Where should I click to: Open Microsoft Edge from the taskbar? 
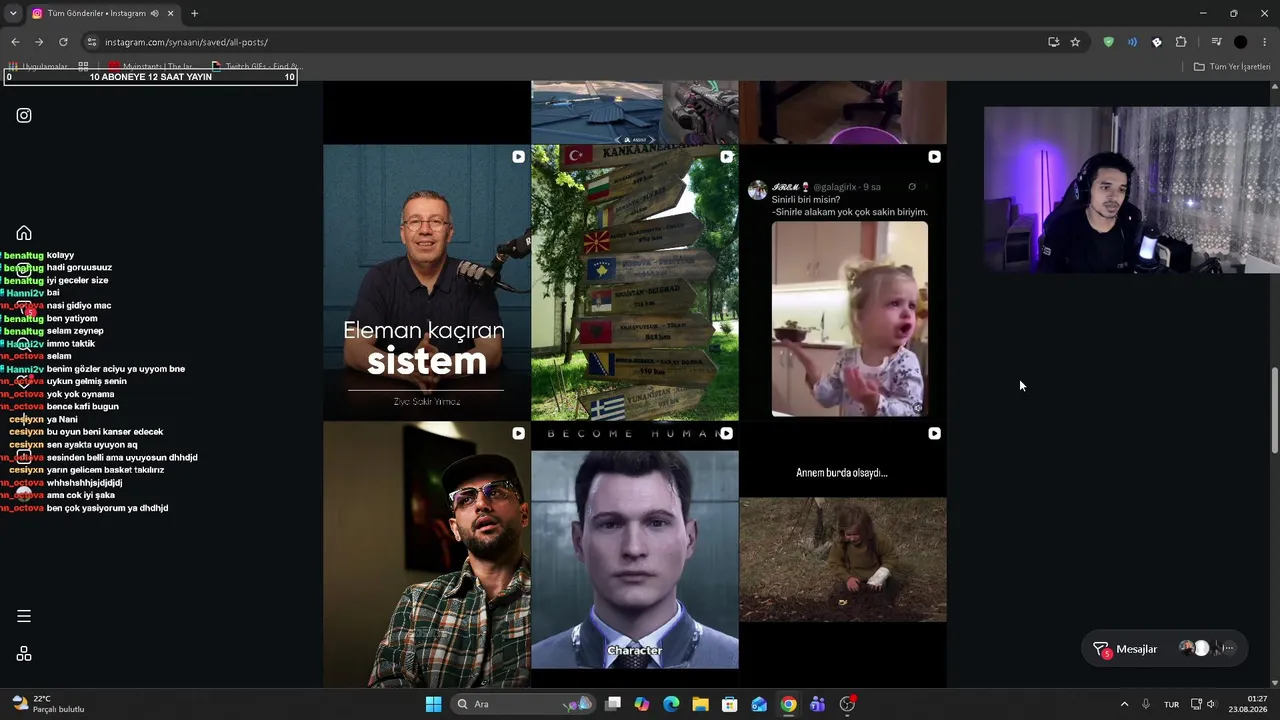click(x=671, y=704)
